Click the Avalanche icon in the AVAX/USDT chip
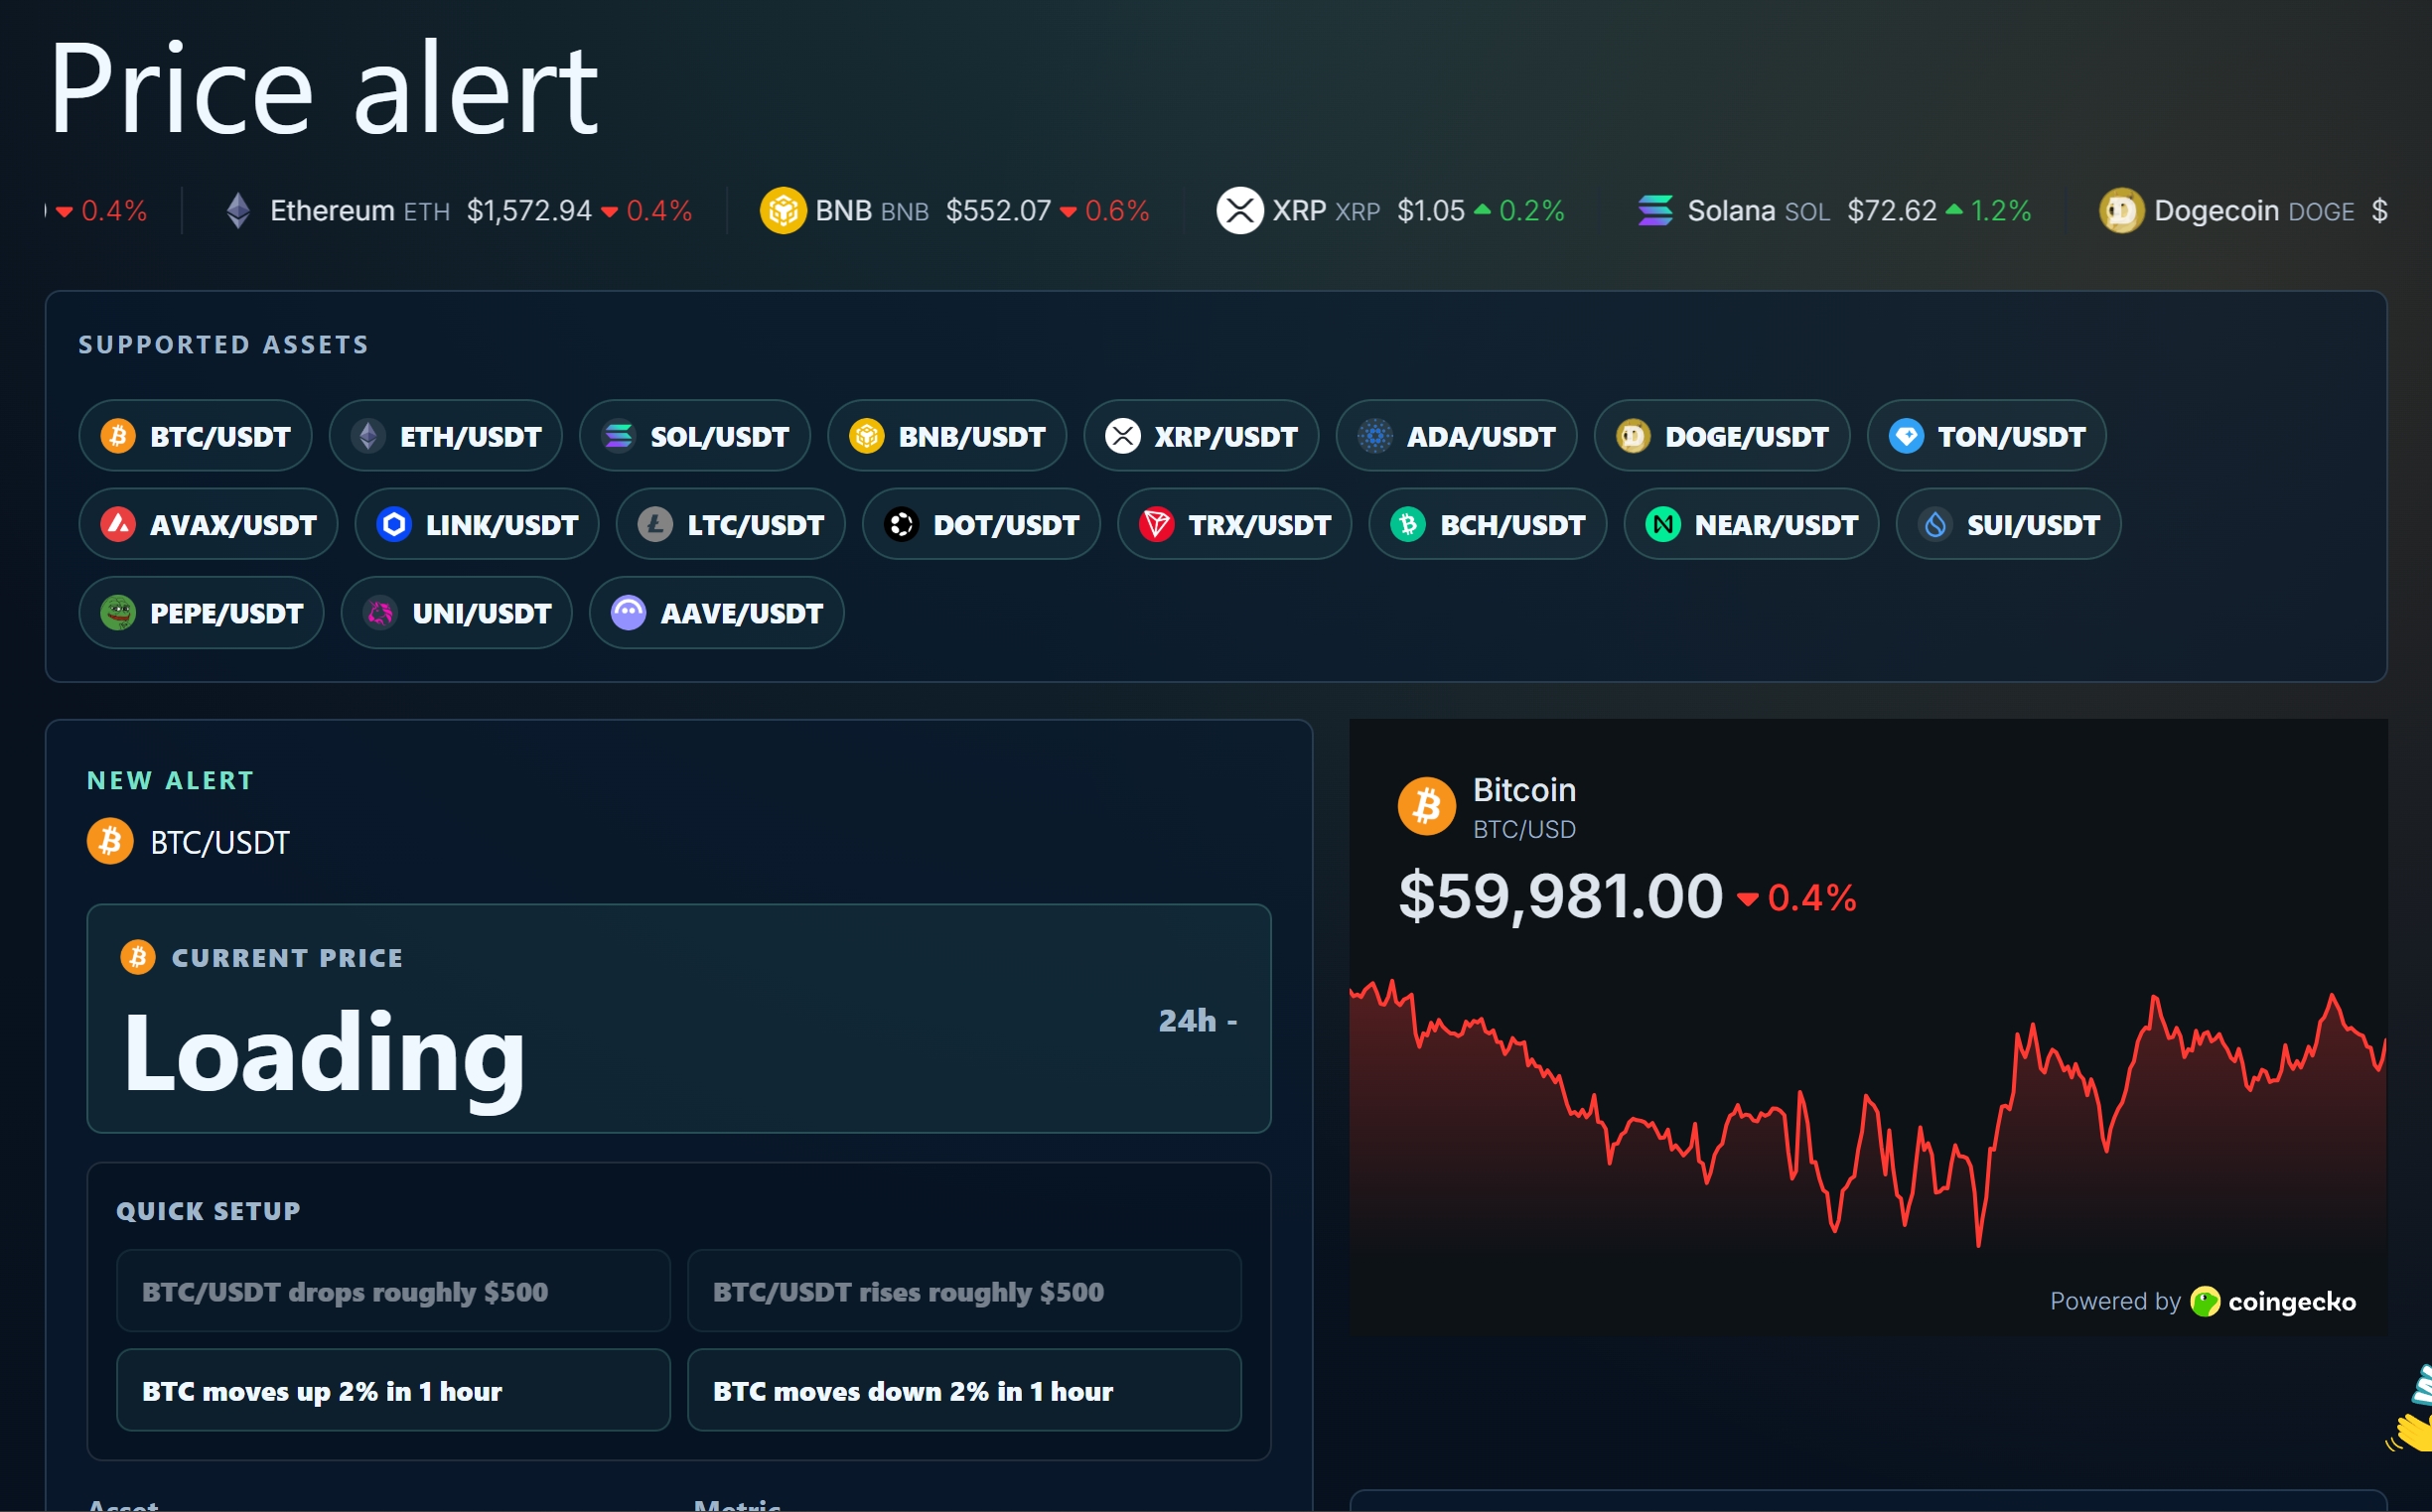2432x1512 pixels. 118,524
